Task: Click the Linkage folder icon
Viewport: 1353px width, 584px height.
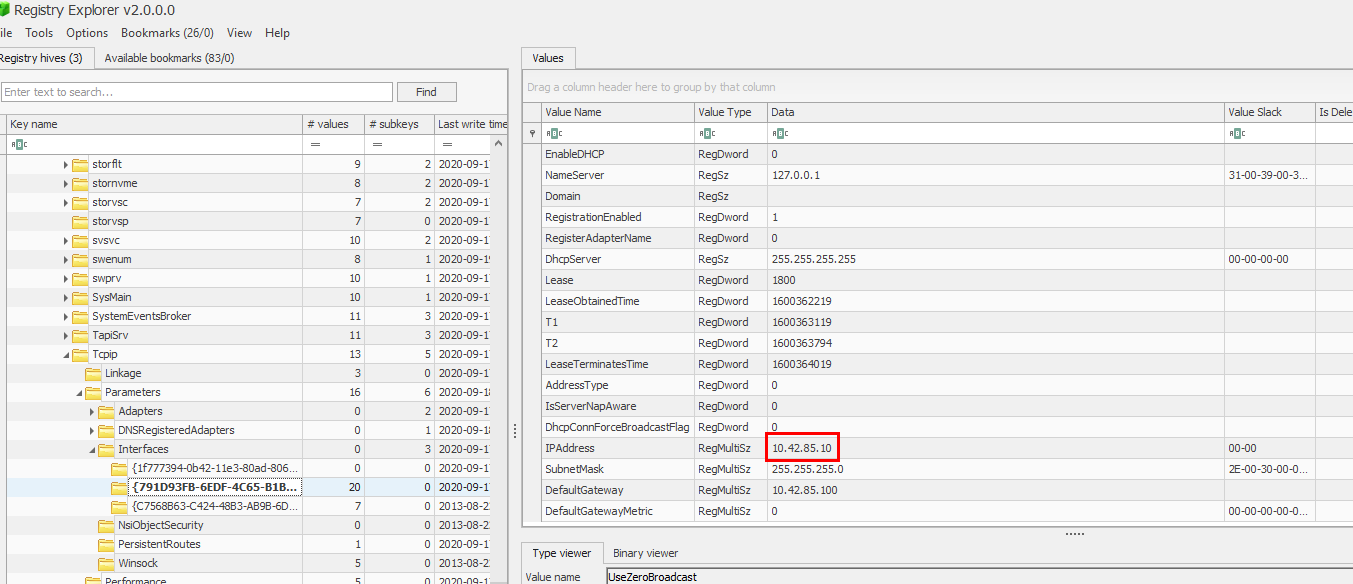Action: [93, 373]
